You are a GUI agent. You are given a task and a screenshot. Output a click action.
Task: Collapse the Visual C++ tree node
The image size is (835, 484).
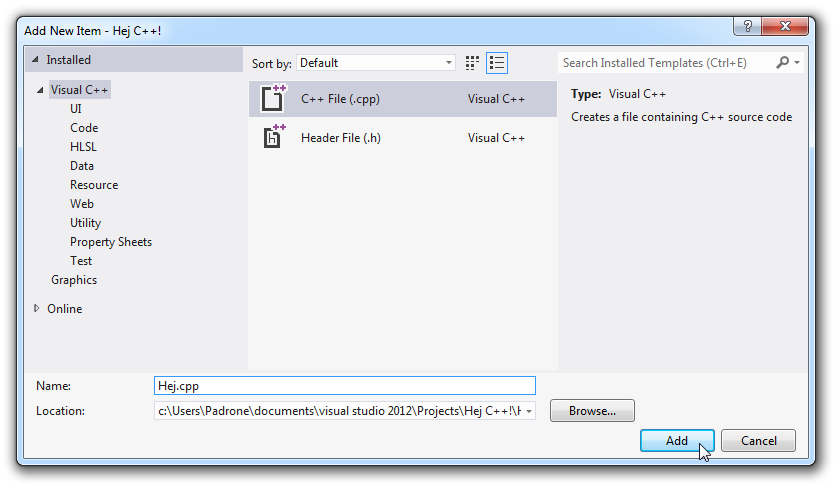(40, 90)
